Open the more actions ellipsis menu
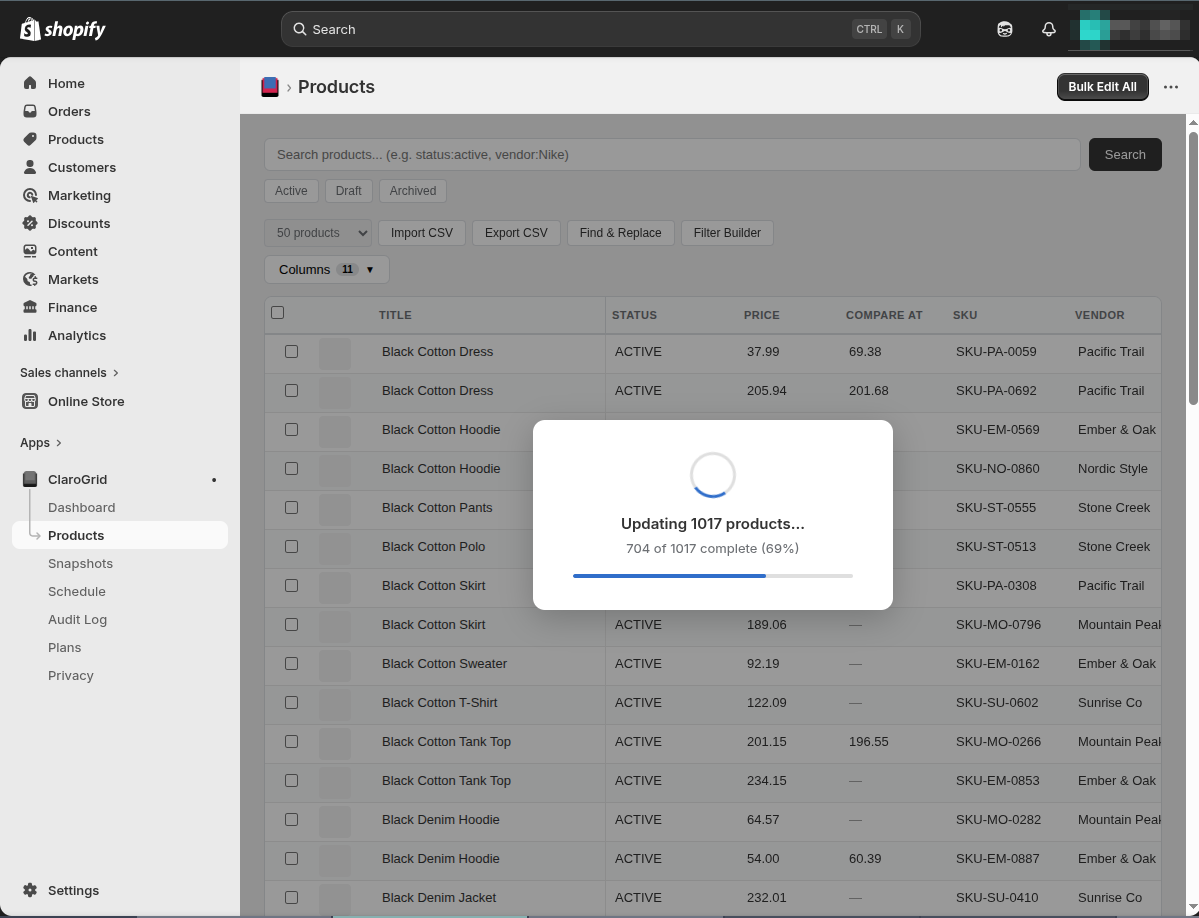Screen dimensions: 1199x918 pyautogui.click(x=1171, y=87)
